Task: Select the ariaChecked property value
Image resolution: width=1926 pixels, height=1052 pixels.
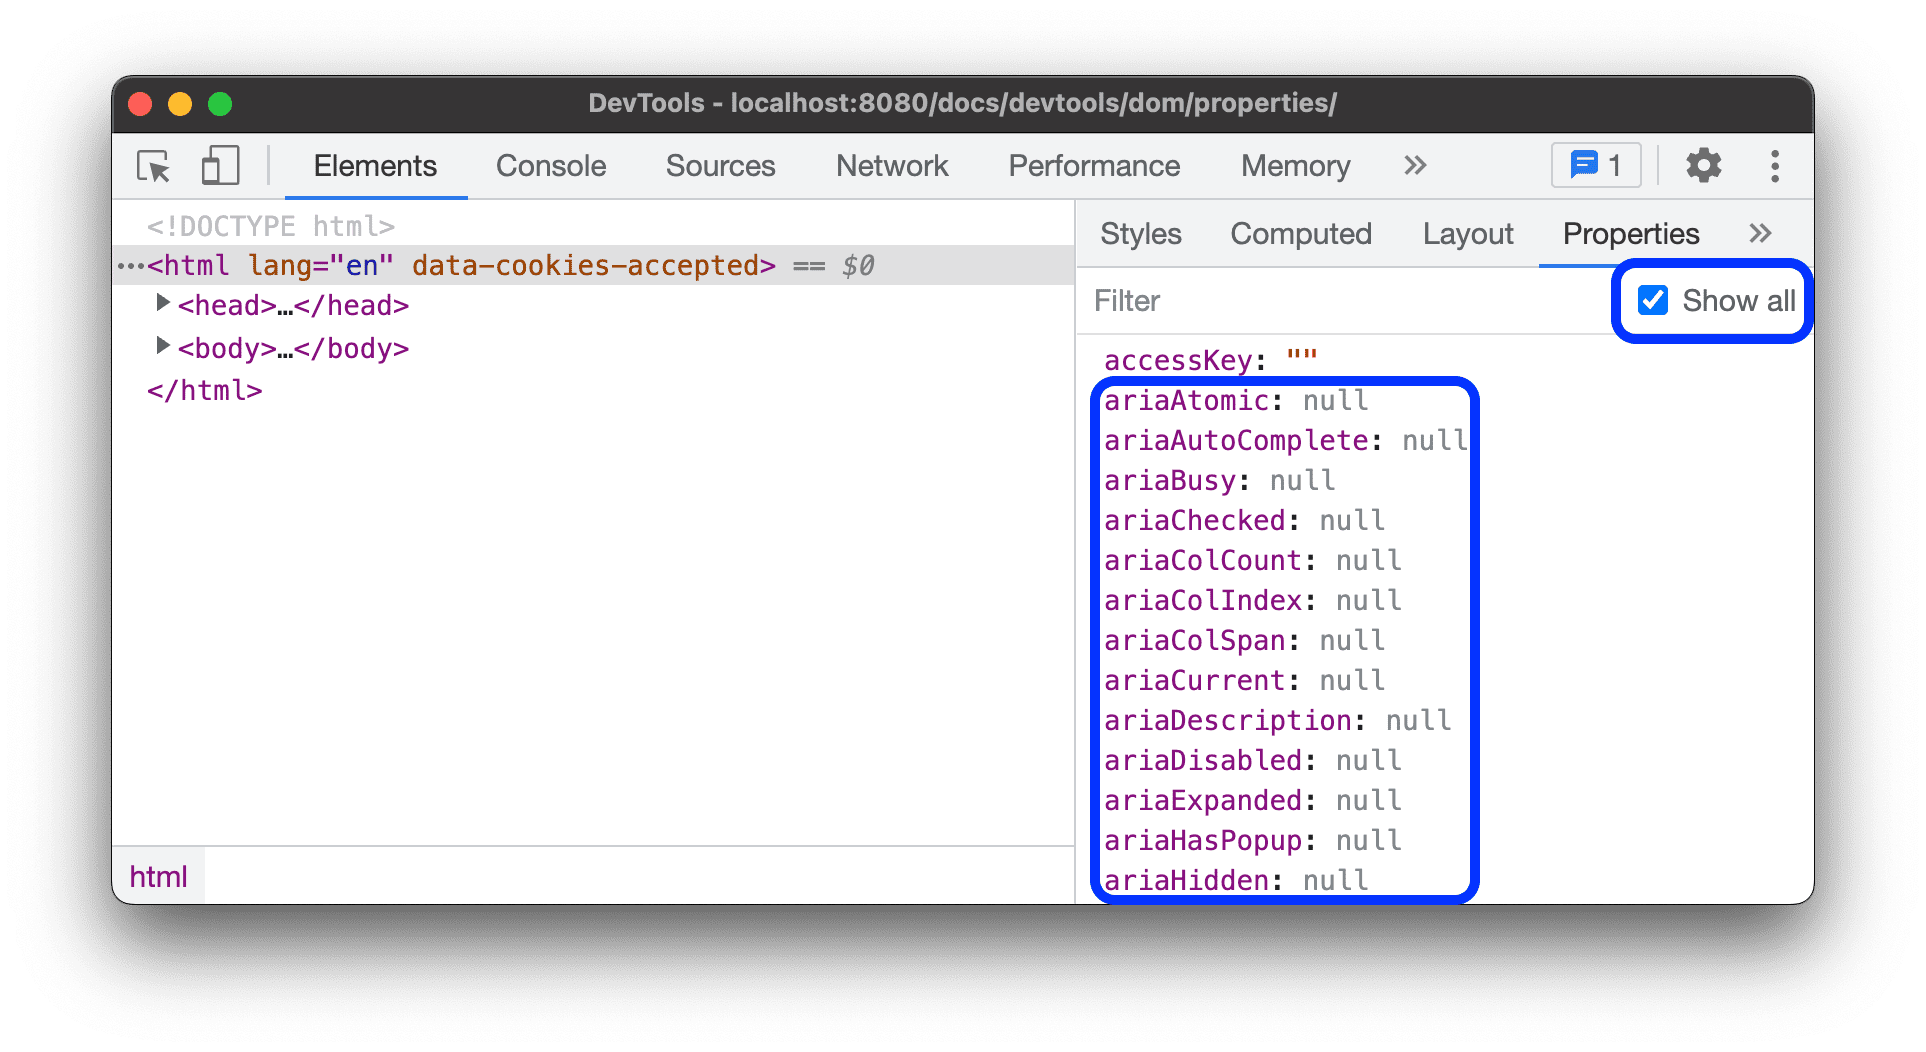Action: (x=1352, y=520)
